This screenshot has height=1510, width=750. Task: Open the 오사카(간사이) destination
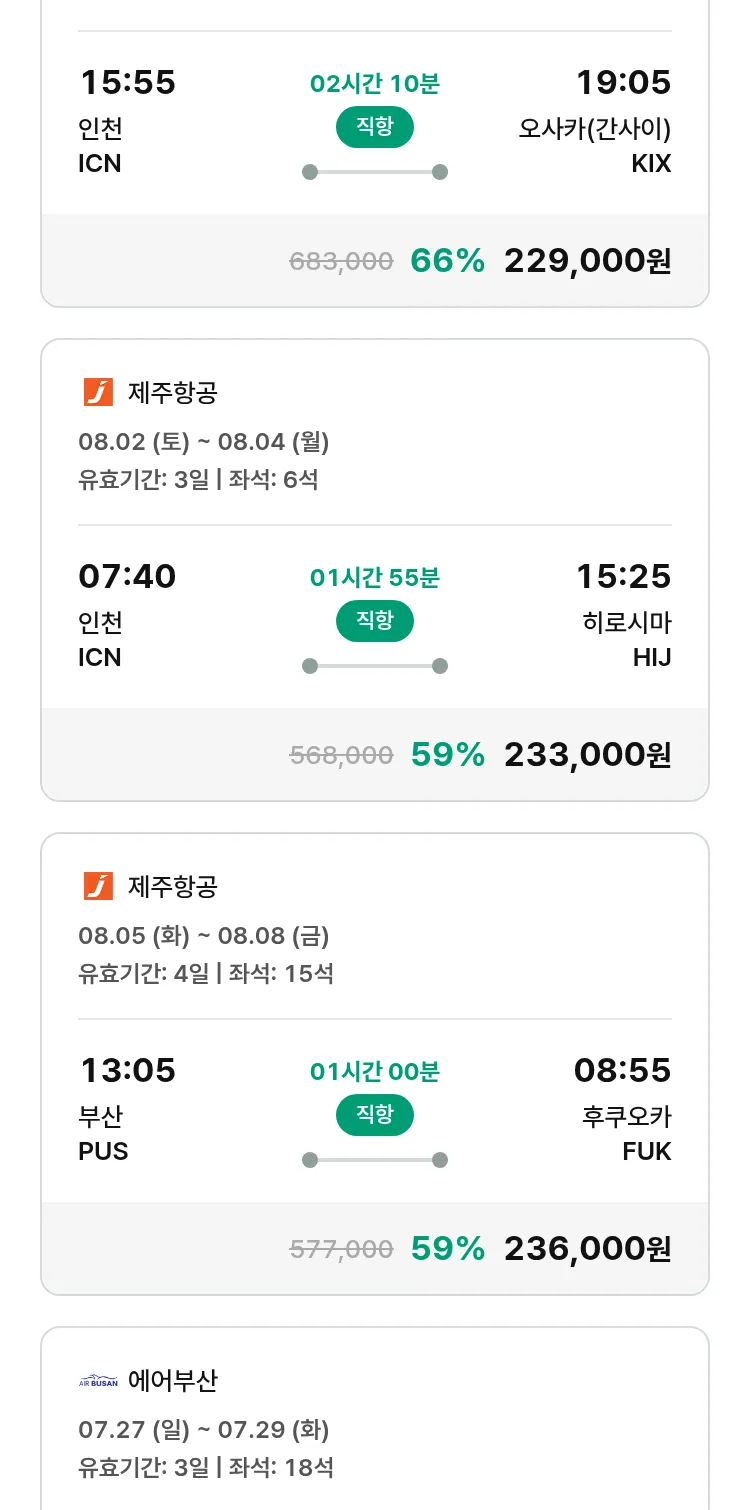point(594,129)
